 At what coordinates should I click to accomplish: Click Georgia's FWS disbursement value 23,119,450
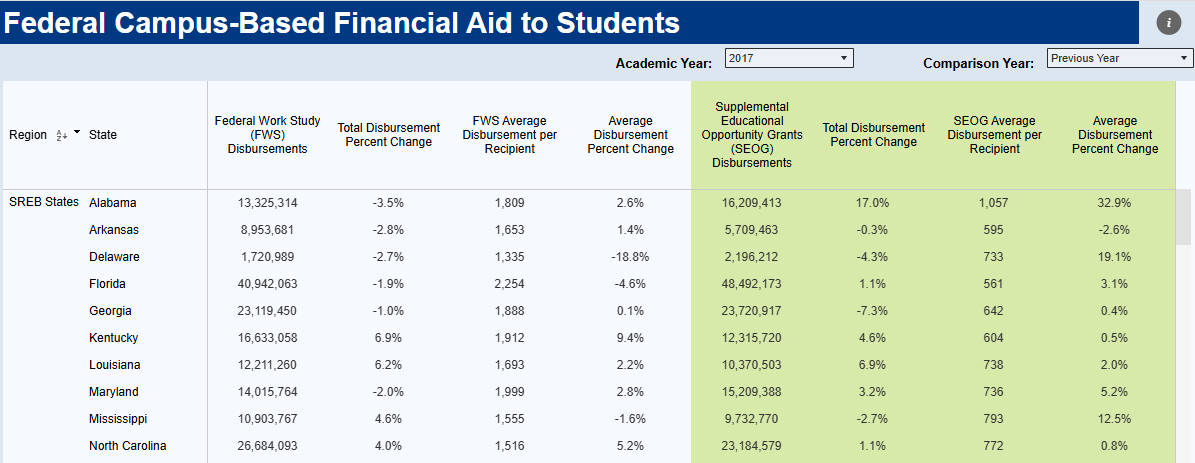[x=267, y=311]
